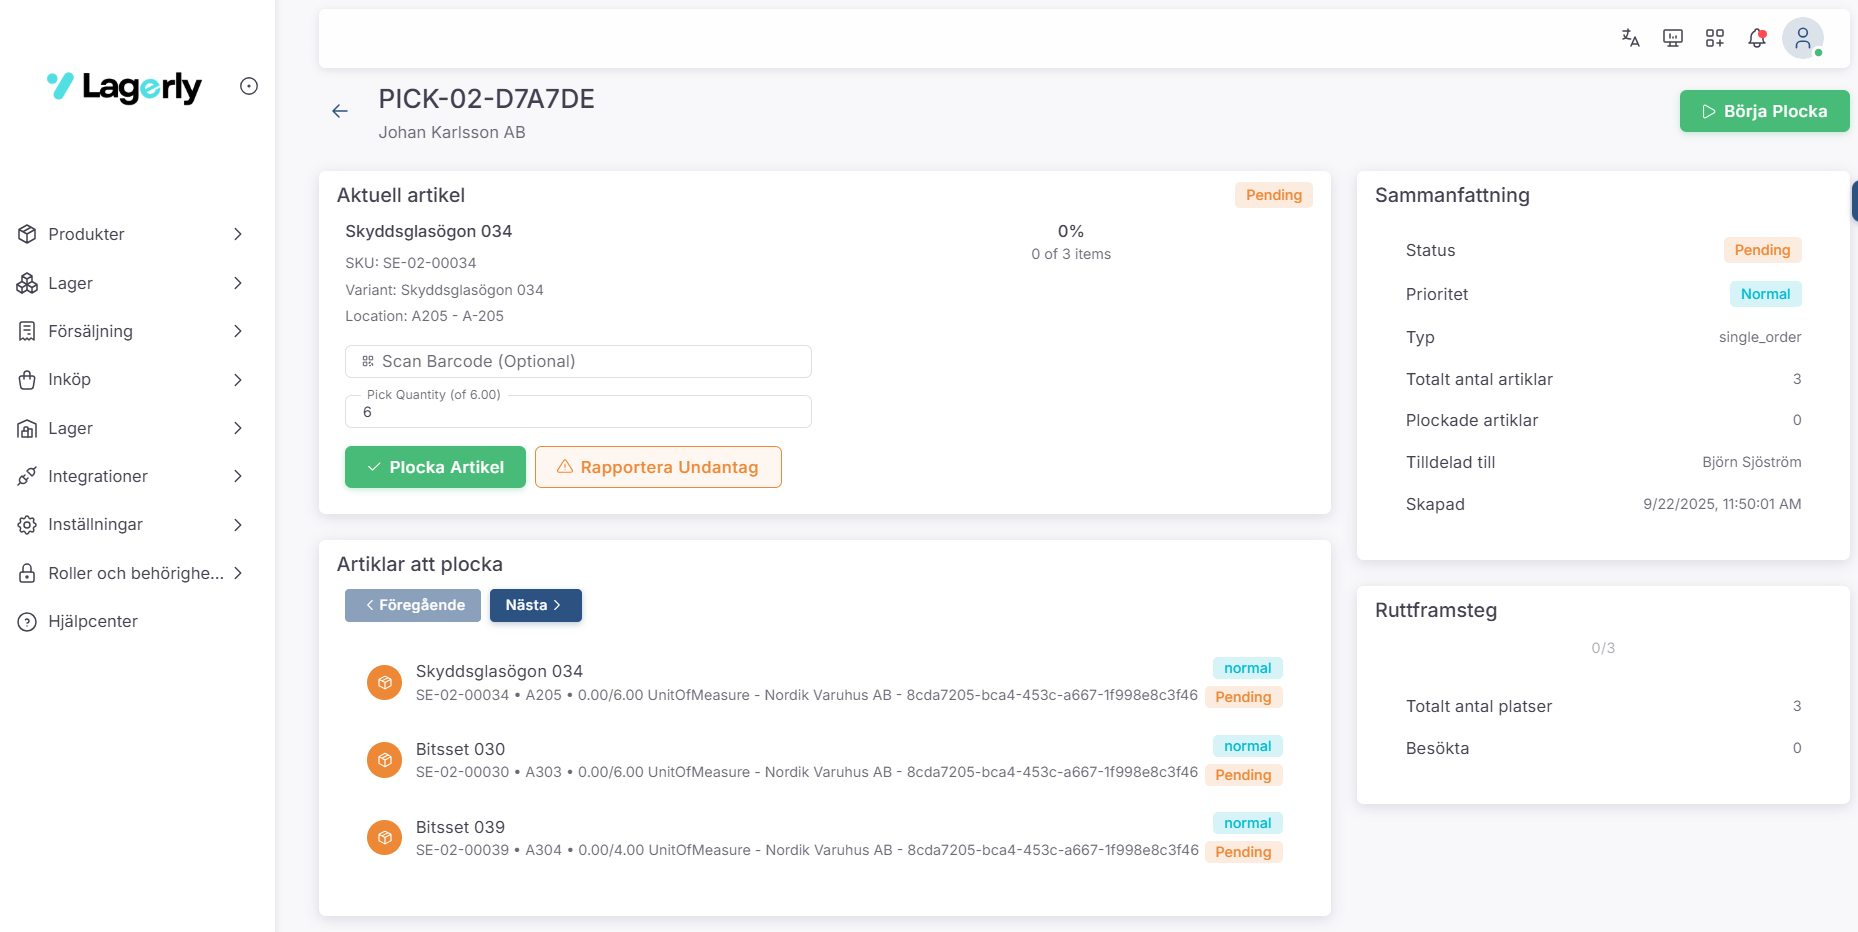Go to next item with Nästa
This screenshot has width=1858, height=932.
(x=535, y=605)
